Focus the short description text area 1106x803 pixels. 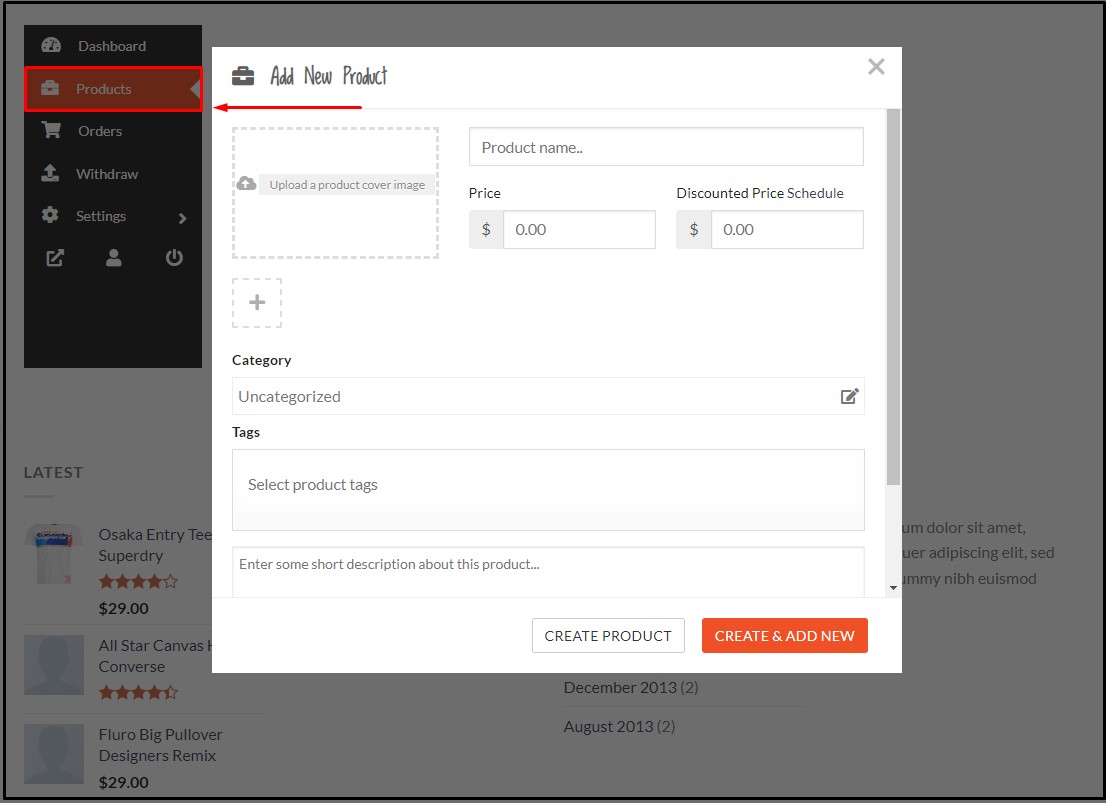tap(548, 572)
